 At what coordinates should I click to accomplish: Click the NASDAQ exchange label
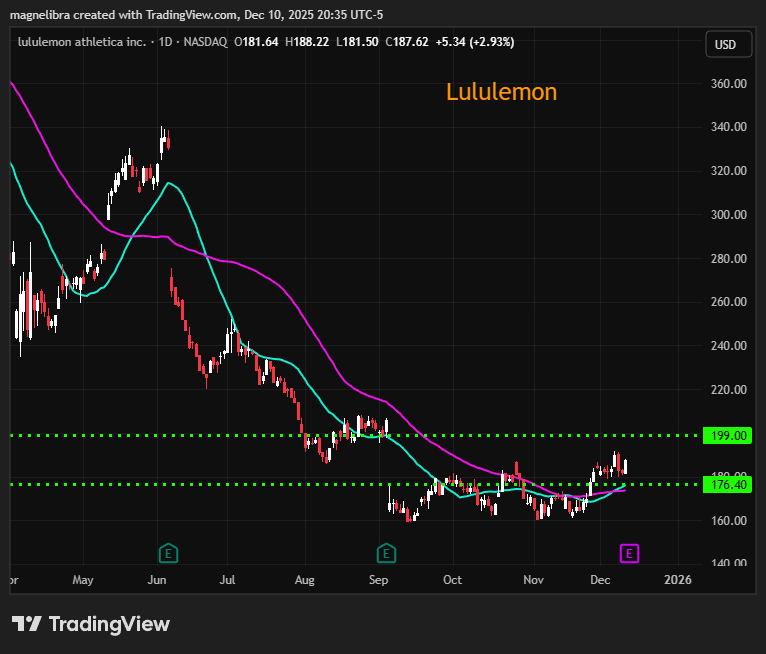[x=205, y=42]
